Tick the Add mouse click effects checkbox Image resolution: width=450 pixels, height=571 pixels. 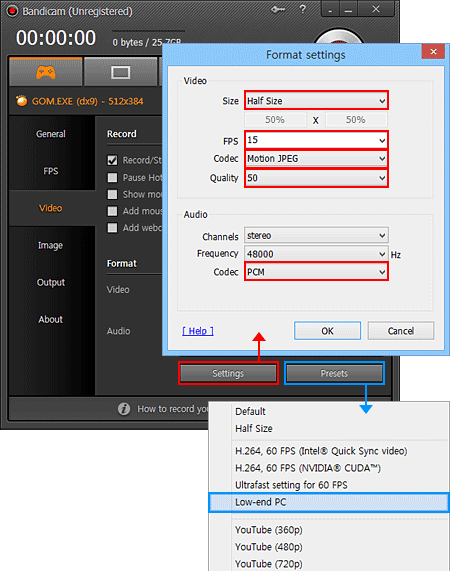tap(112, 211)
